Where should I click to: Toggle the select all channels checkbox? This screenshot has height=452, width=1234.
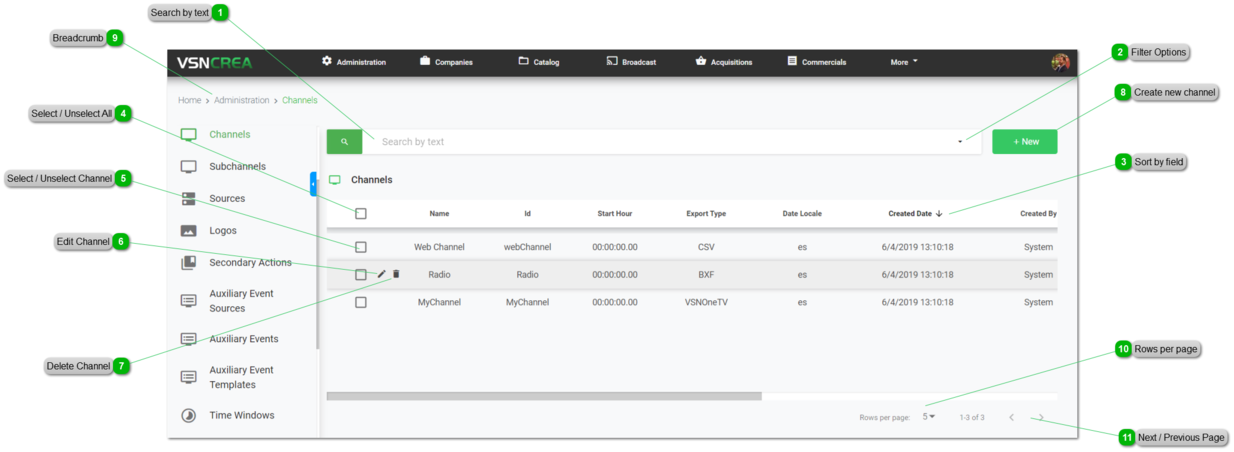tap(361, 214)
